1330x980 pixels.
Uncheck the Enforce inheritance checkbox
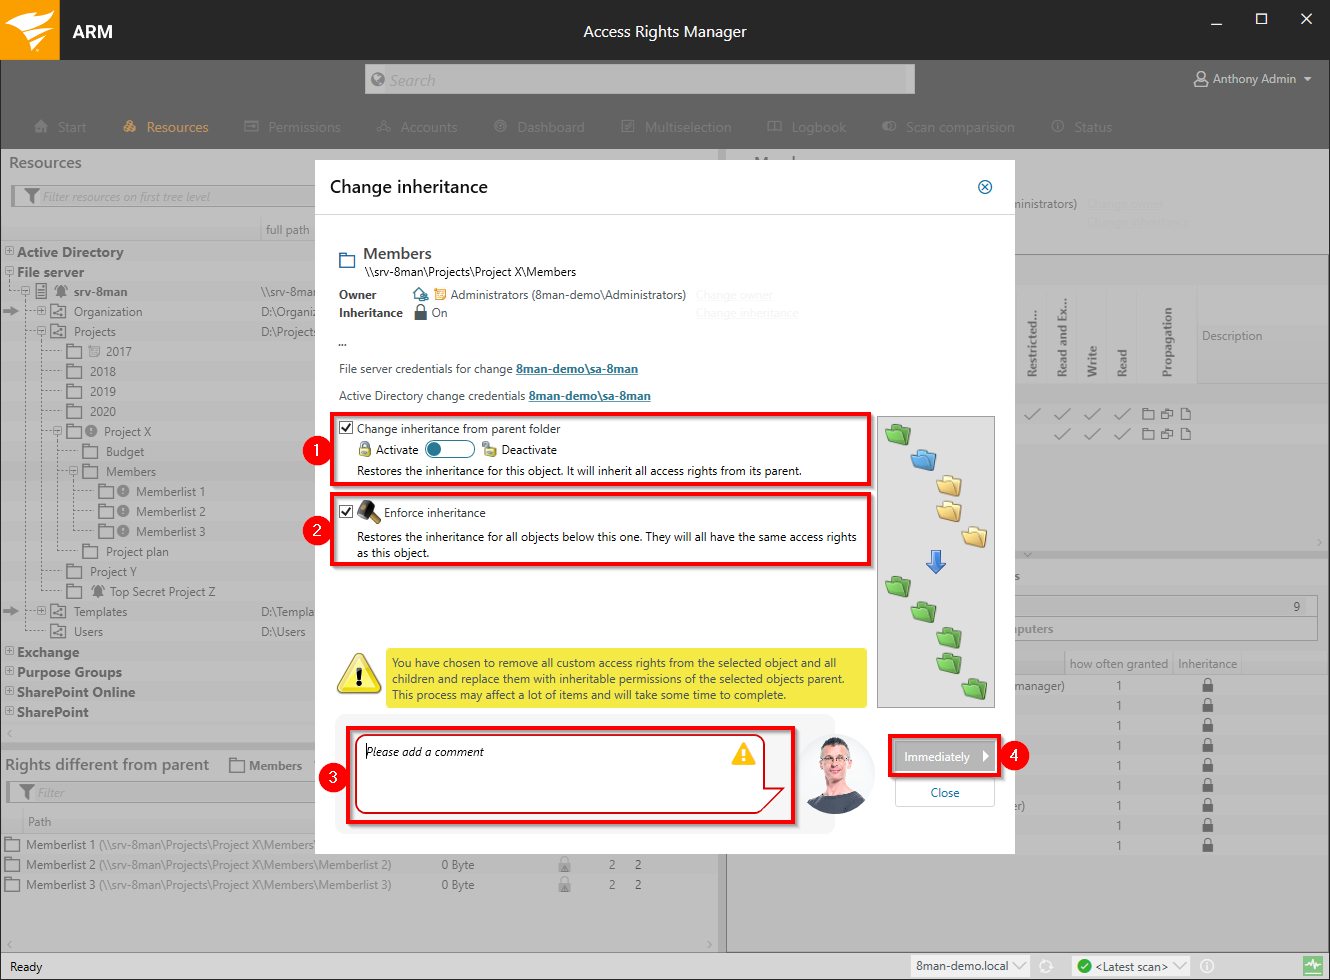[346, 512]
